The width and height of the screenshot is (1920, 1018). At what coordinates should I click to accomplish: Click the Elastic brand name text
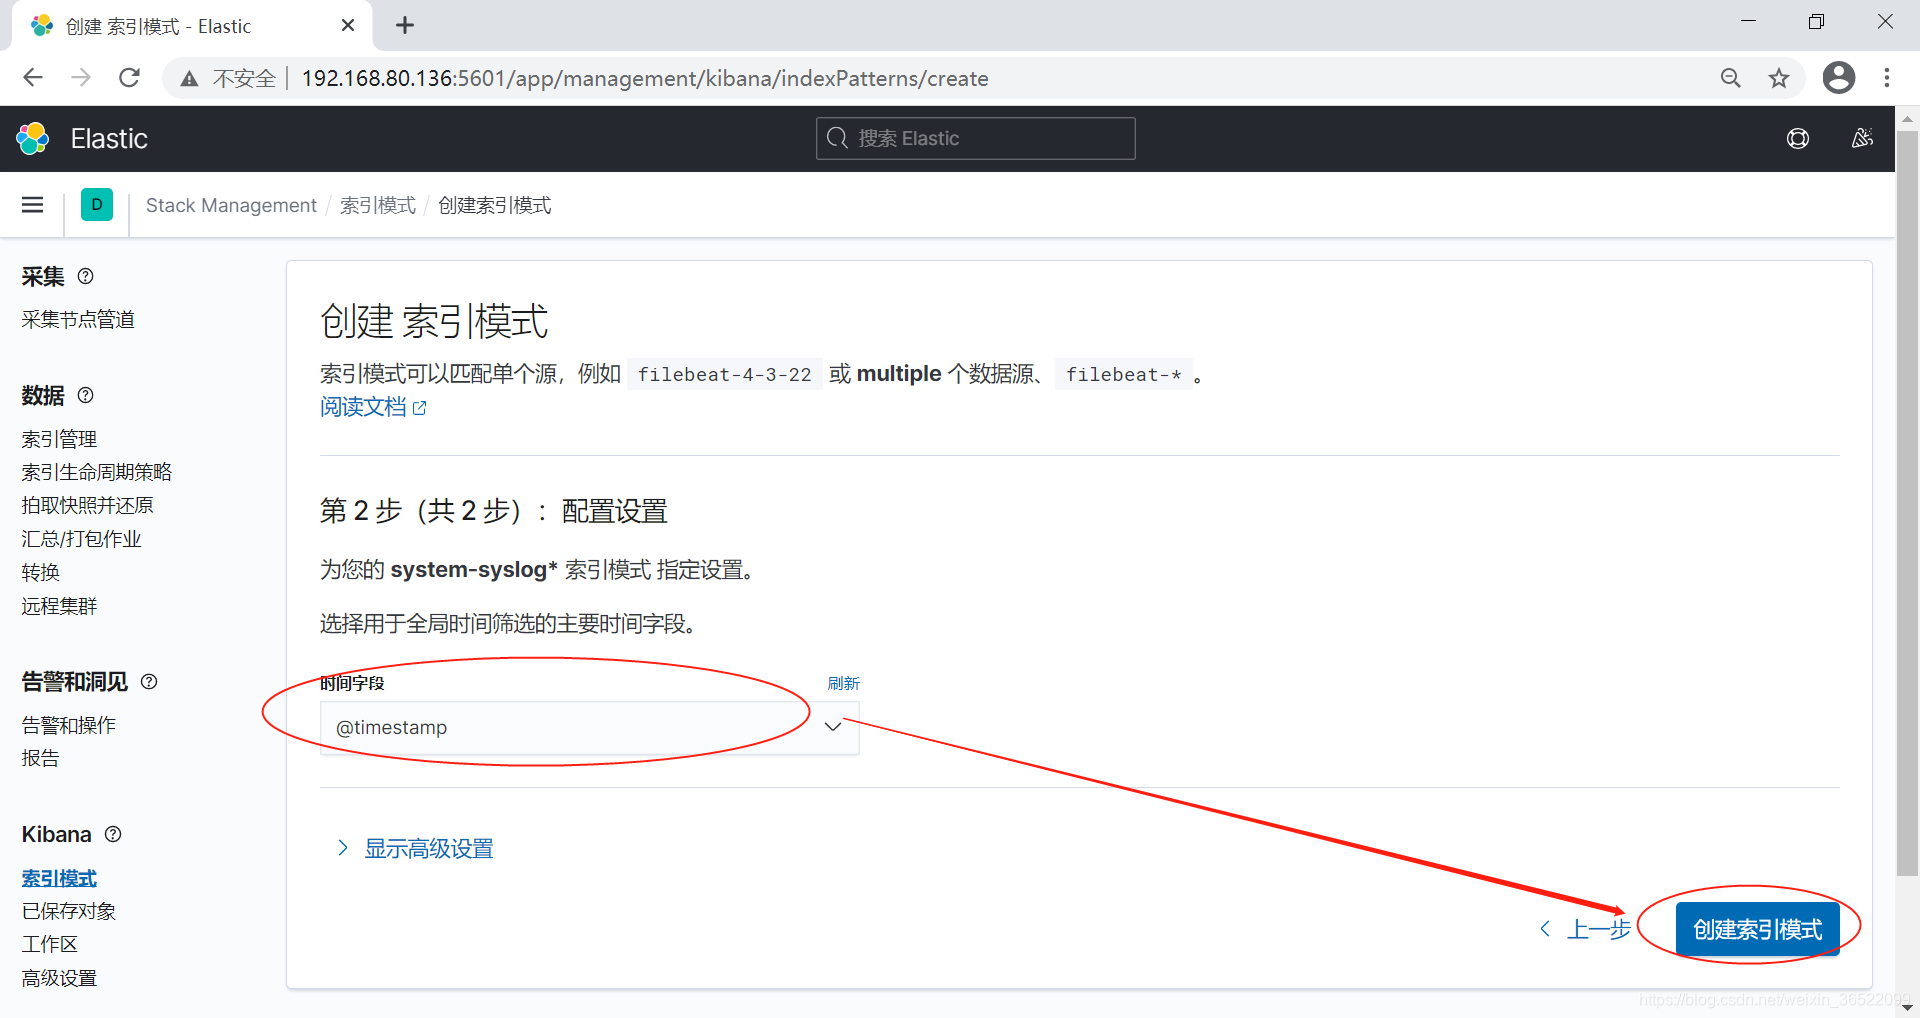(109, 139)
